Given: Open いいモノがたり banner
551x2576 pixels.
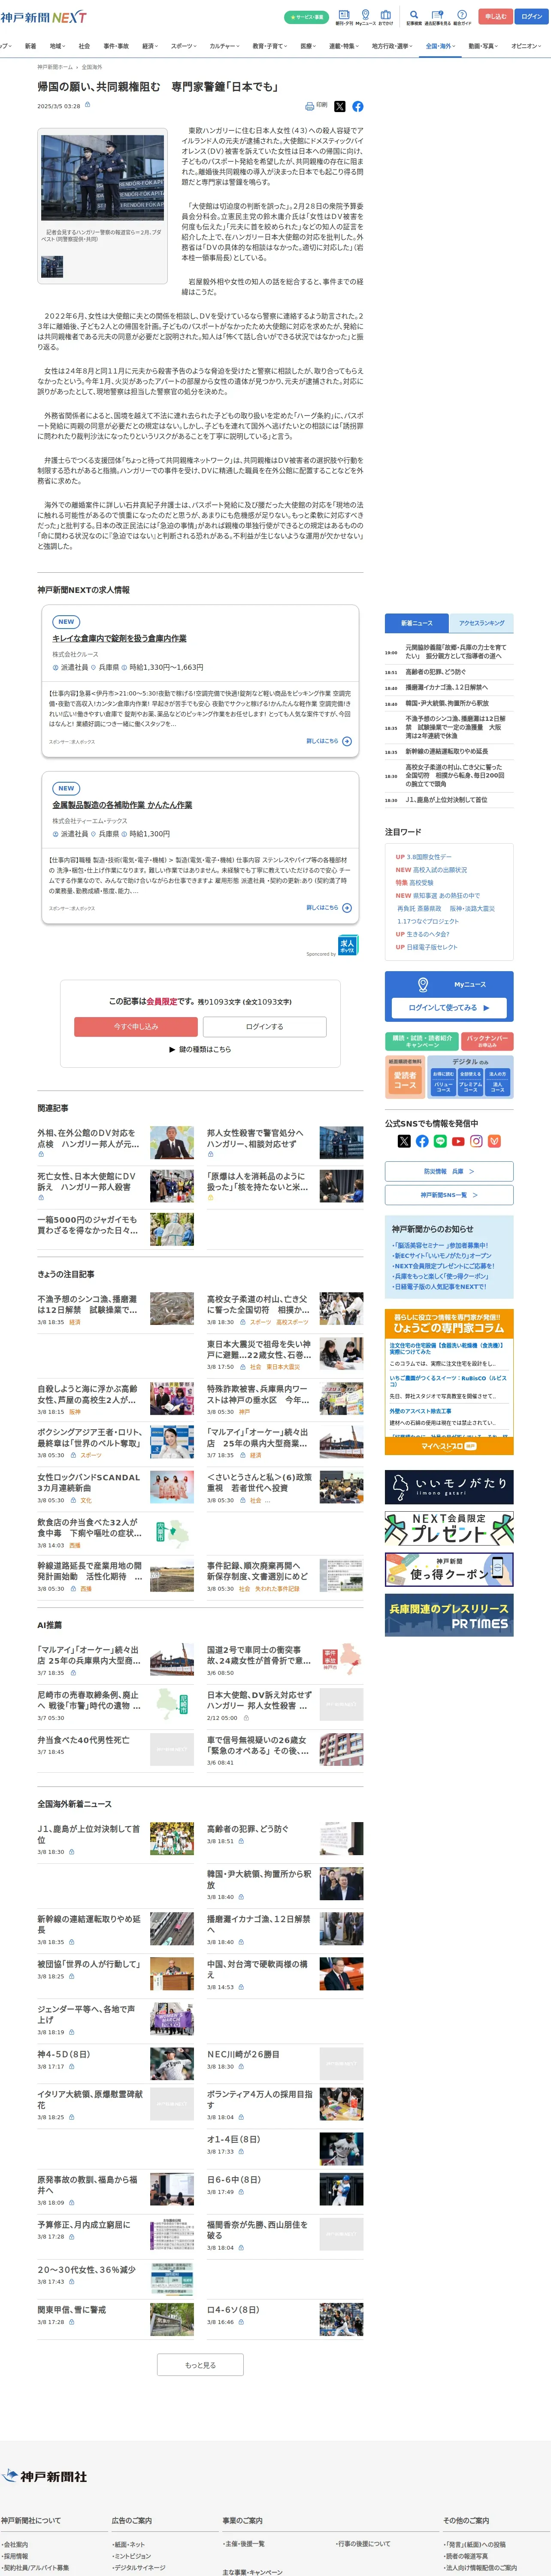Looking at the screenshot, I should tap(449, 1487).
